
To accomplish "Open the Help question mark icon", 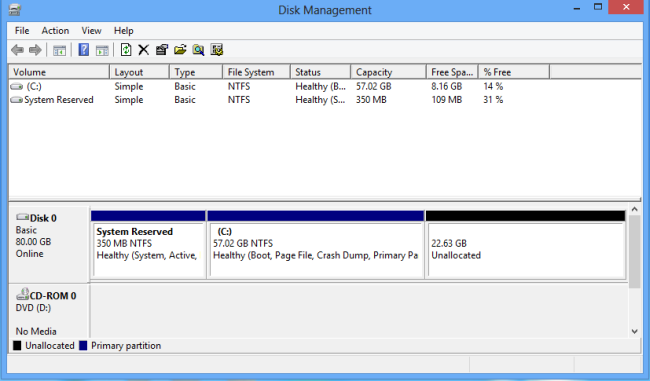I will point(84,50).
